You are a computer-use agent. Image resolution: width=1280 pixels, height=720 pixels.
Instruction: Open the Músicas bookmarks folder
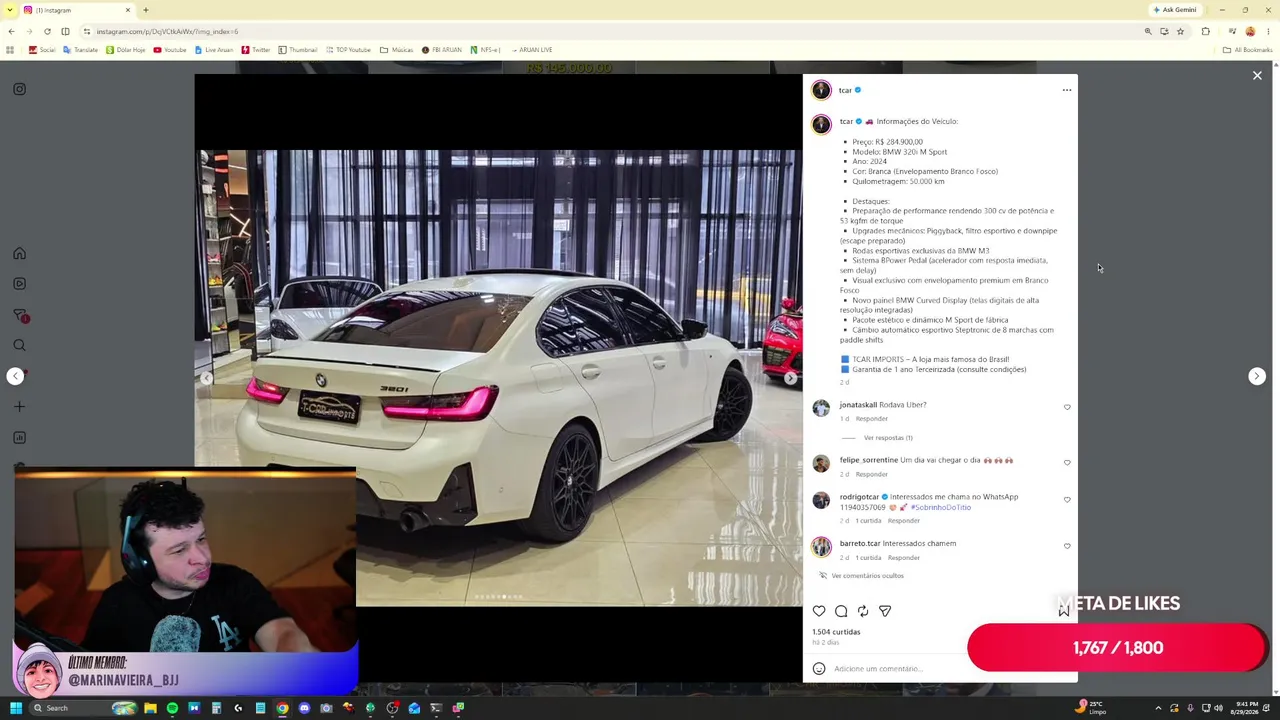coord(396,50)
